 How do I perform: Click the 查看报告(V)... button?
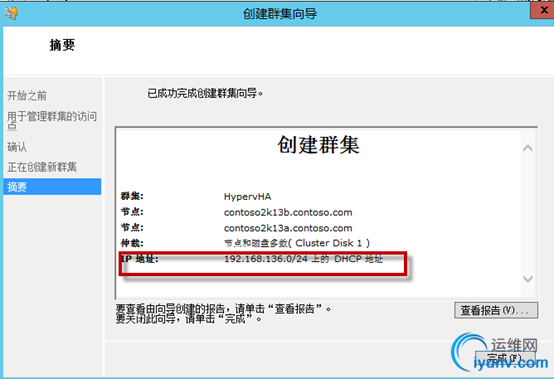pos(496,310)
